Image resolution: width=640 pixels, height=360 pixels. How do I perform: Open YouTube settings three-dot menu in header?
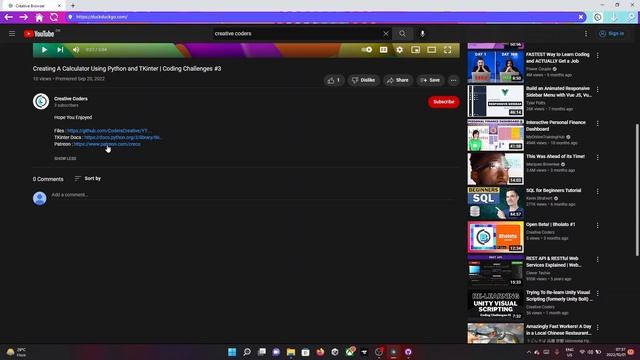point(586,33)
